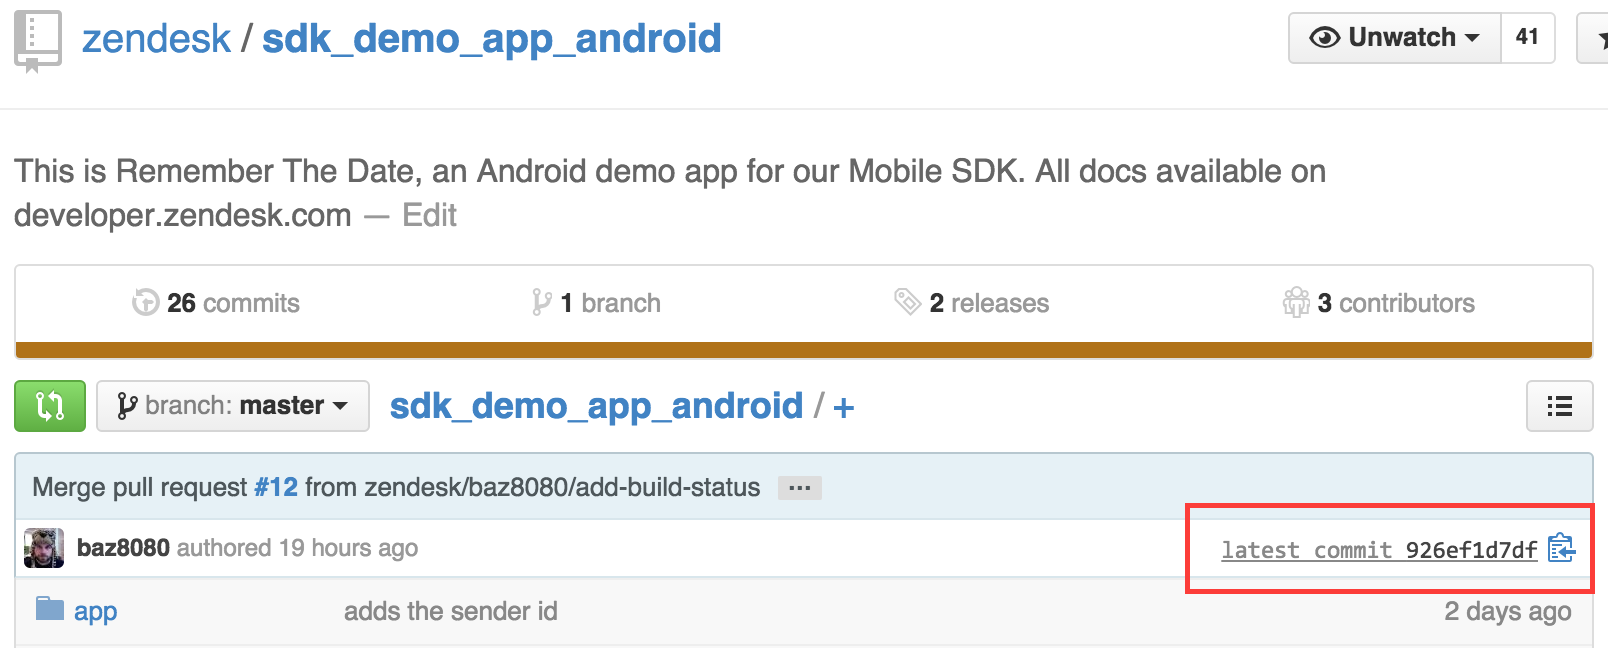Click the sdk_demo_app_android breadcrumb link
Screen dimensions: 1608x648
click(x=596, y=406)
